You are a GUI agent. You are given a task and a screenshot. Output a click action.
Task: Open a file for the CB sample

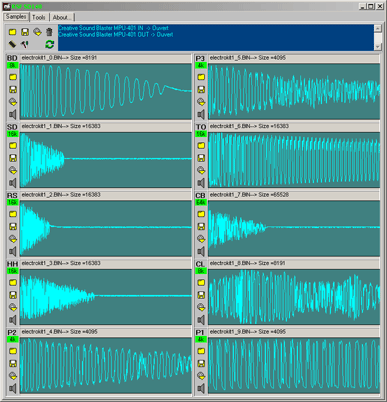coord(201,214)
